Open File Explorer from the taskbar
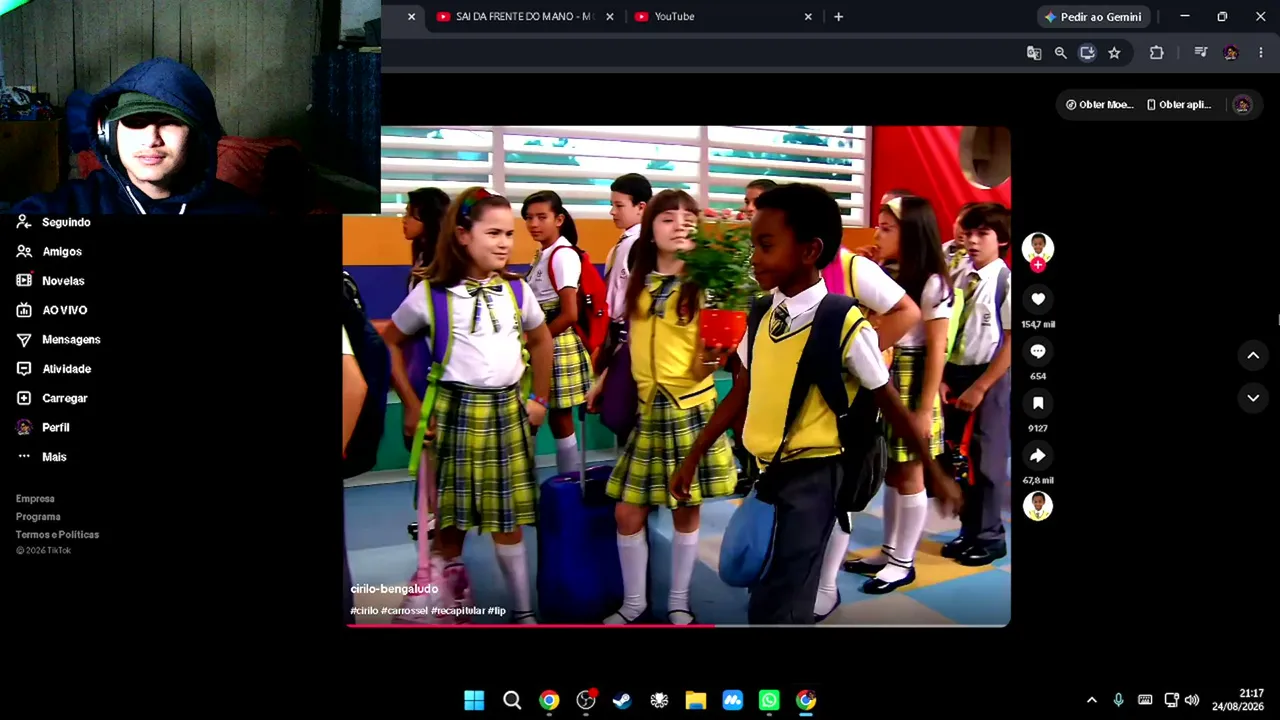Image resolution: width=1280 pixels, height=720 pixels. pos(696,700)
